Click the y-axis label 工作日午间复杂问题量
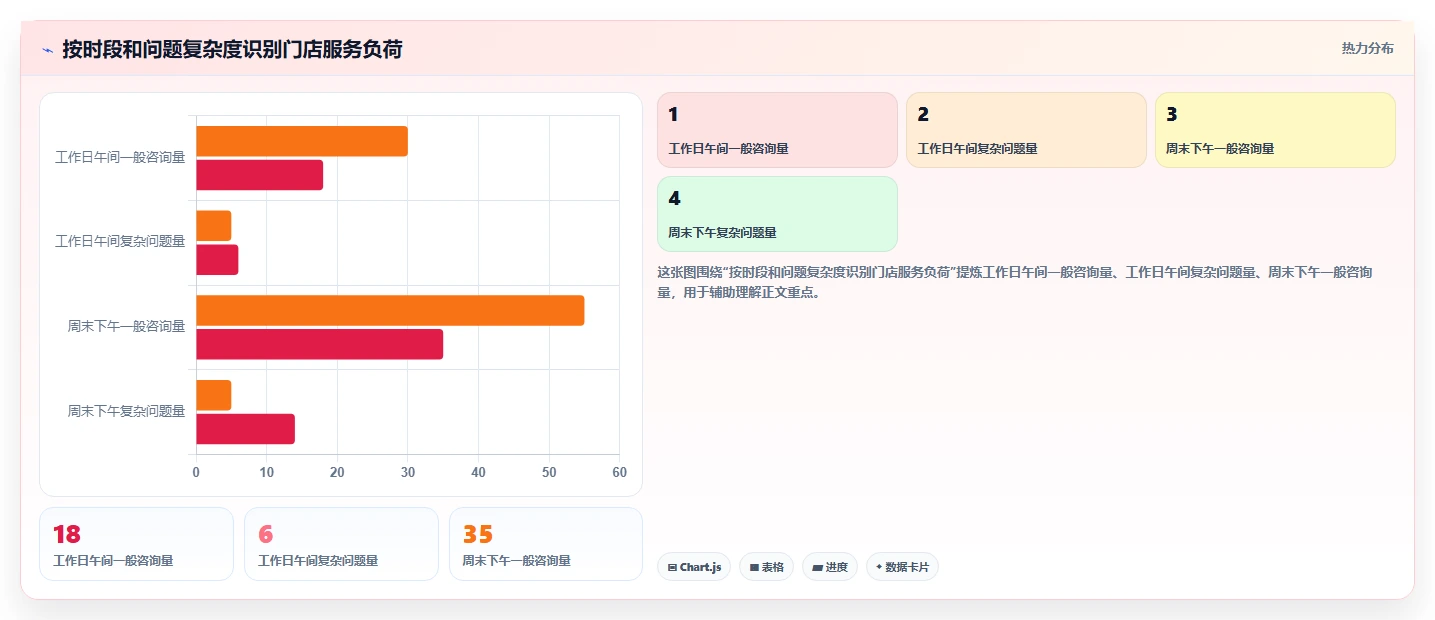 click(x=120, y=242)
